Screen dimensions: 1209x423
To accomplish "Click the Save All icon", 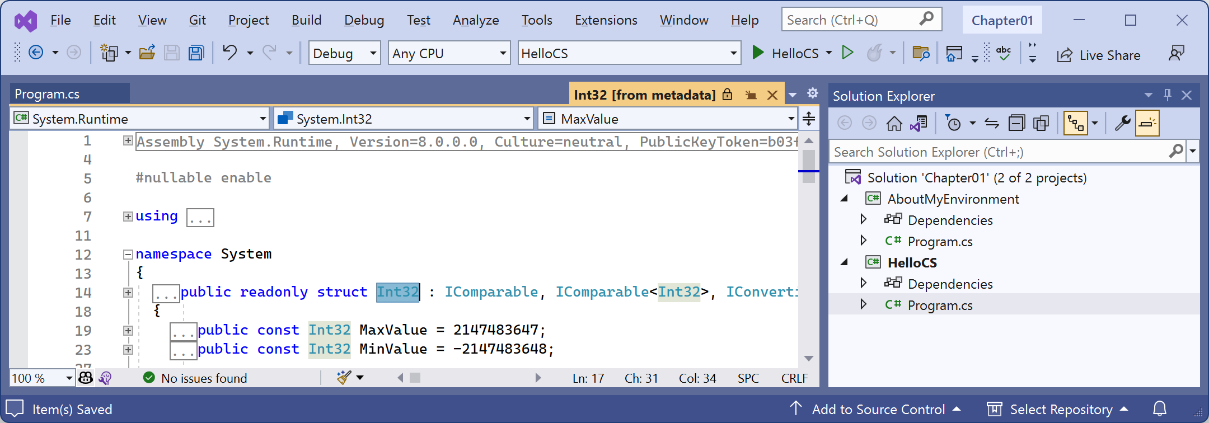I will click(x=196, y=53).
